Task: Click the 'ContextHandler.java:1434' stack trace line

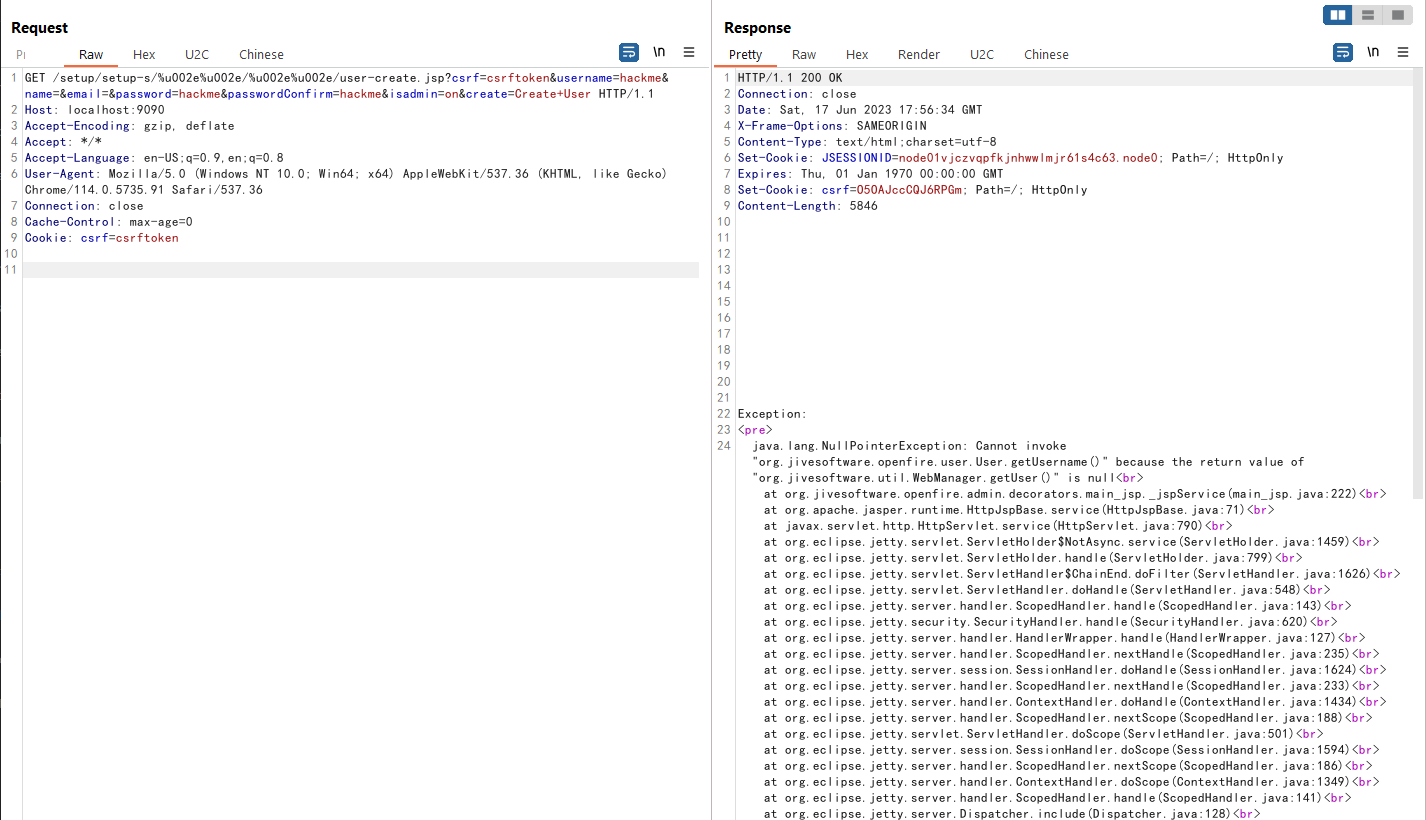Action: 1075,702
